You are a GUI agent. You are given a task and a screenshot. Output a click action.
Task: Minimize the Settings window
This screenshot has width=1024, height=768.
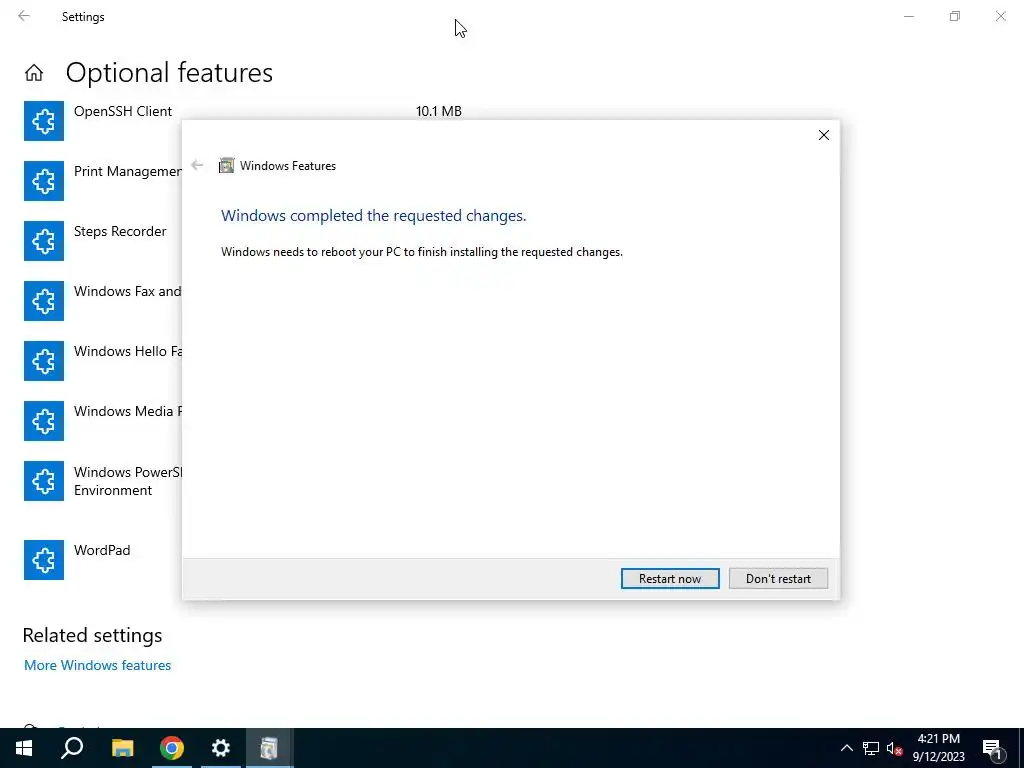909,16
